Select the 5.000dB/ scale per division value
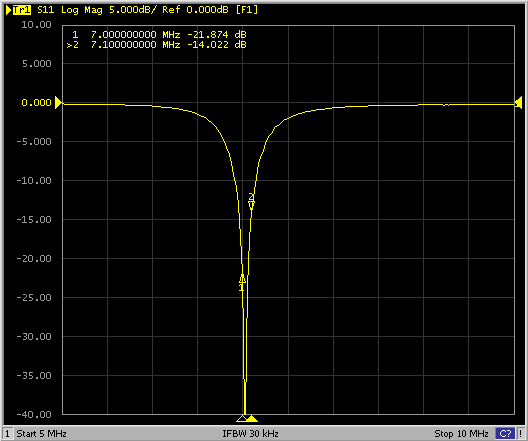Viewport: 528px width, 441px height. tap(133, 10)
